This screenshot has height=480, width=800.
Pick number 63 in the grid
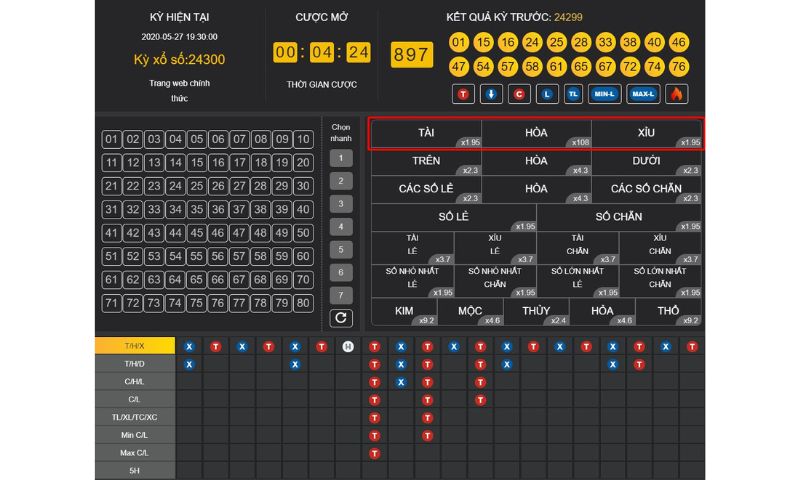(154, 280)
